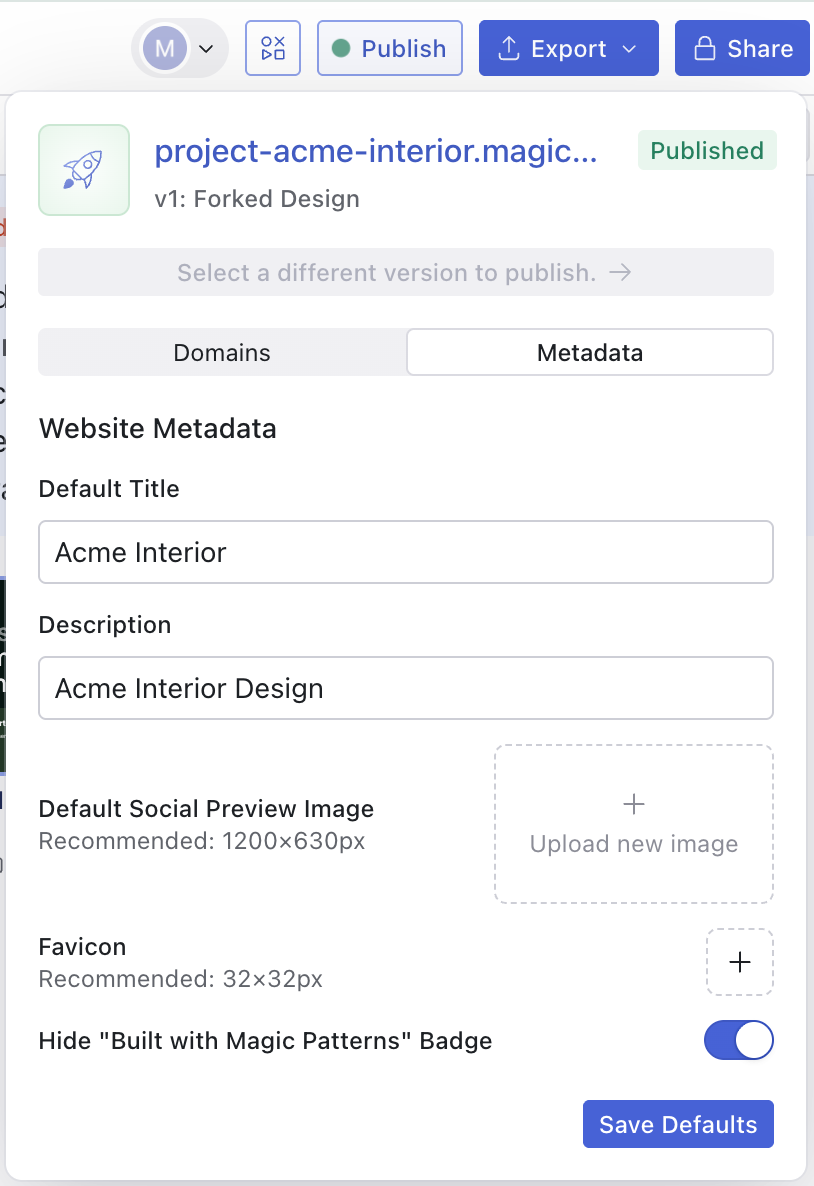Viewport: 814px width, 1186px height.
Task: Disable the Hide Magic Patterns Badge toggle
Action: tap(739, 1040)
